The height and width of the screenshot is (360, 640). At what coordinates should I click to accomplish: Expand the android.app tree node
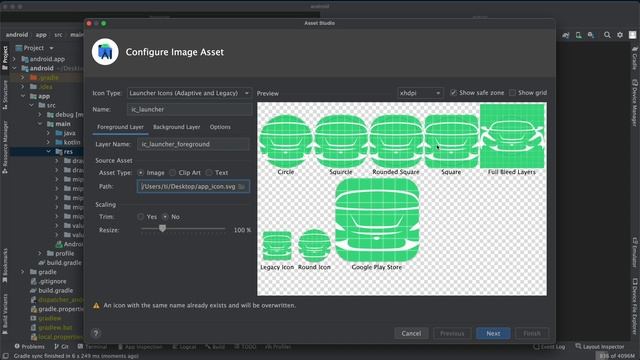point(15,59)
